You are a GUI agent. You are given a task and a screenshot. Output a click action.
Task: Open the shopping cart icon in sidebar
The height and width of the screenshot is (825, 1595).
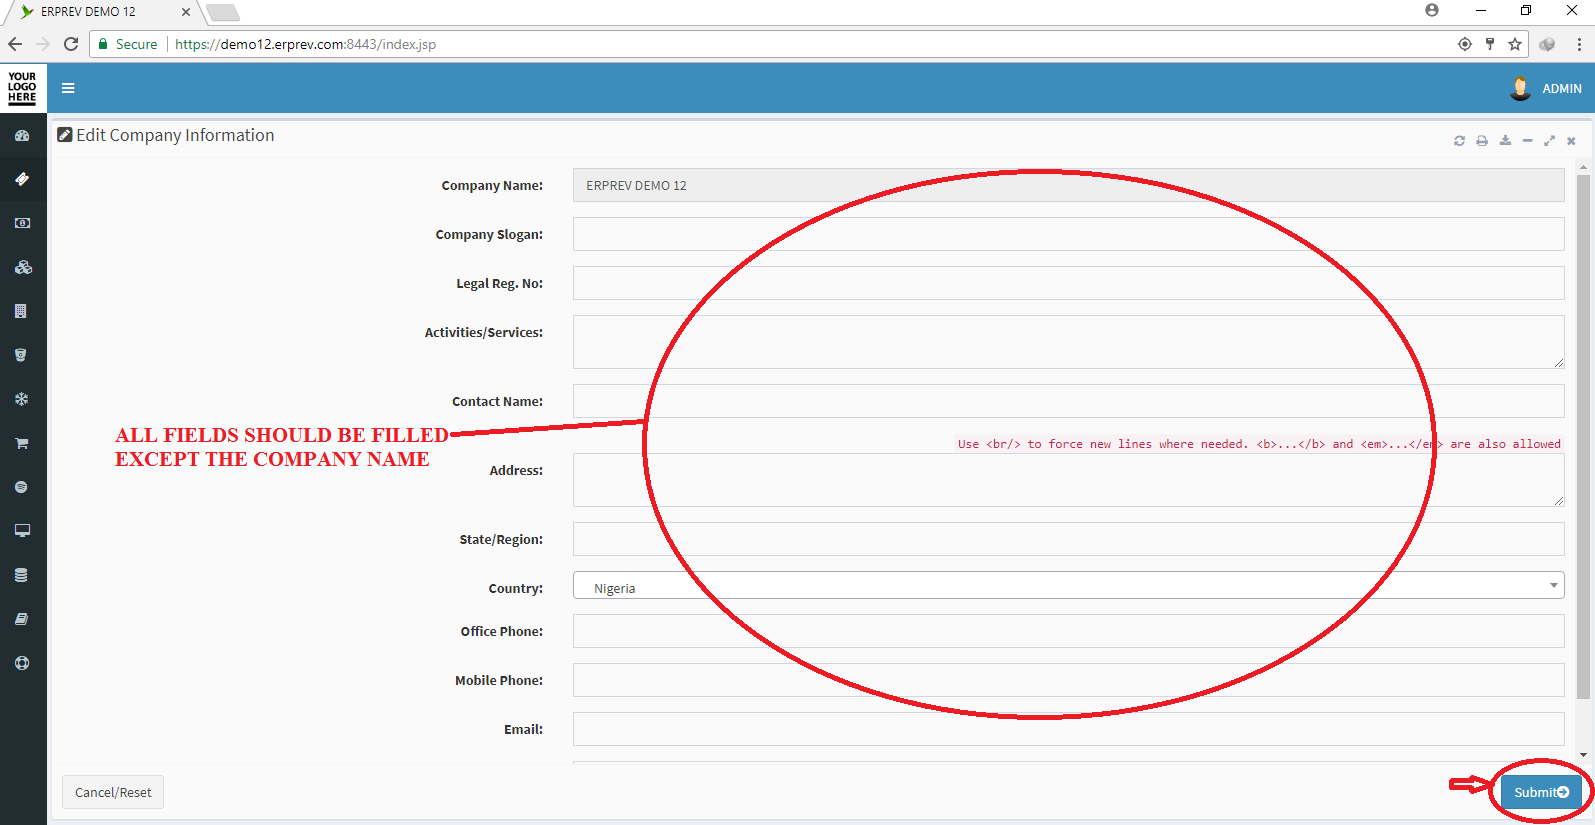[x=22, y=443]
